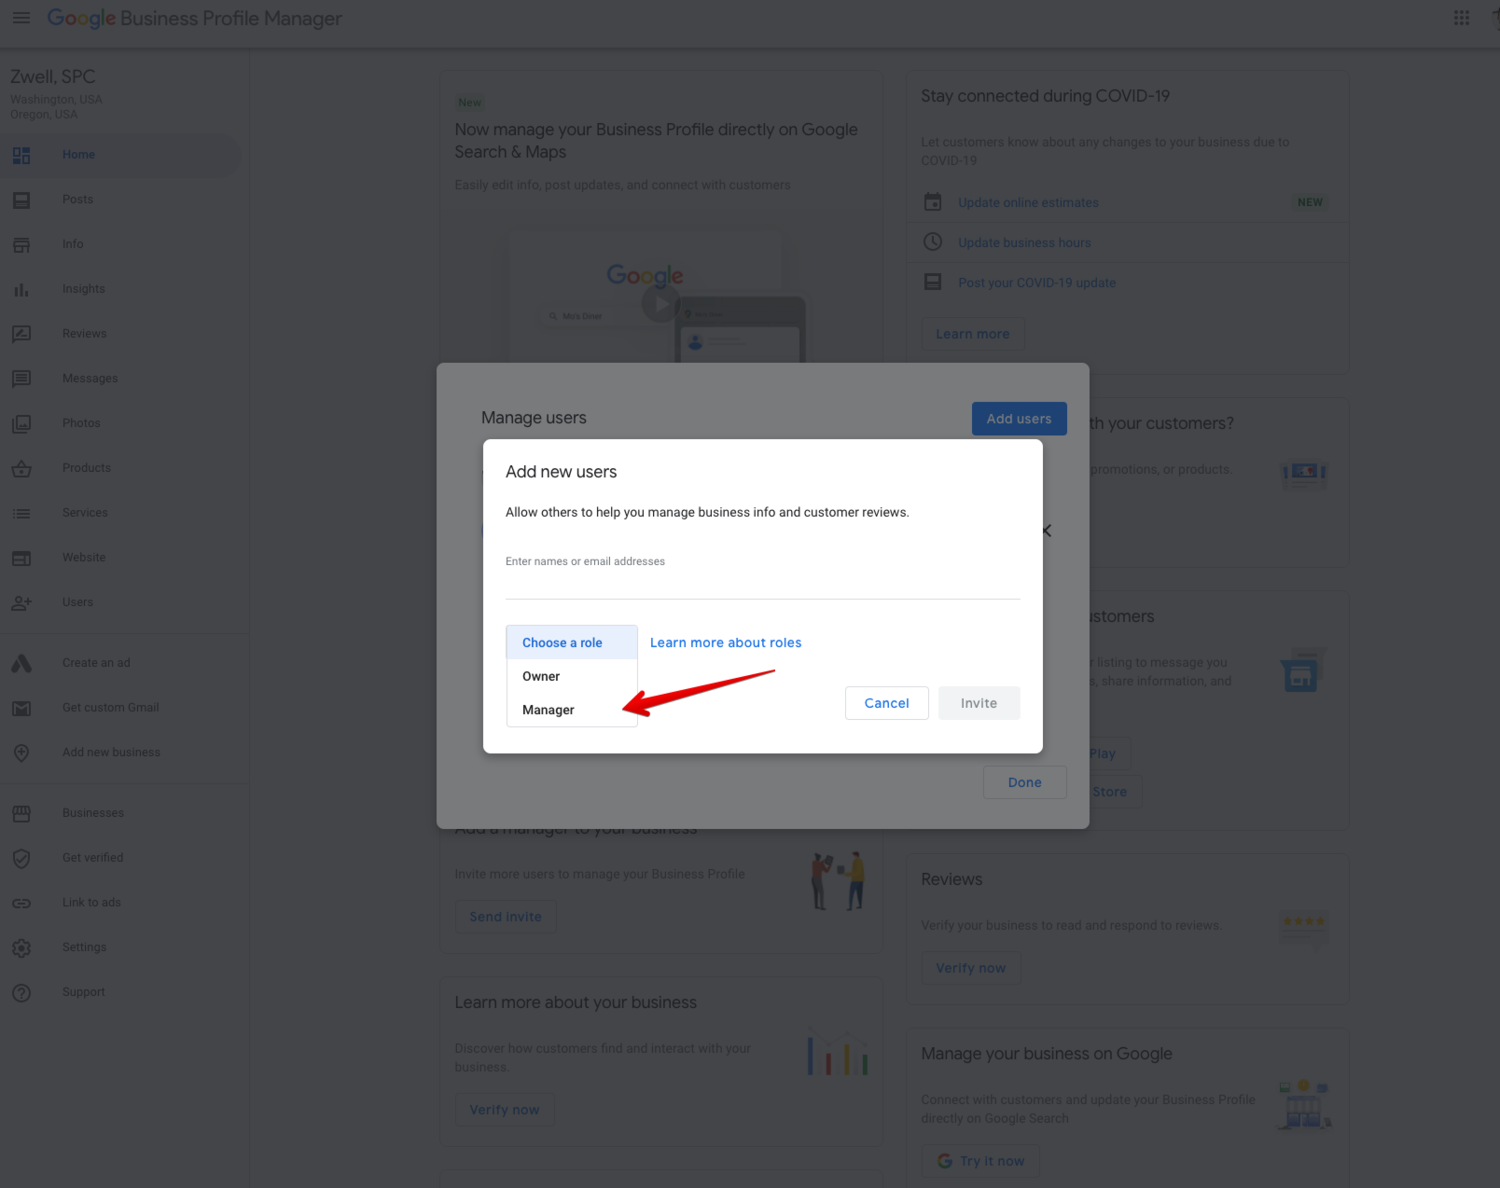
Task: Close the Manage users dialog X
Action: [1047, 531]
